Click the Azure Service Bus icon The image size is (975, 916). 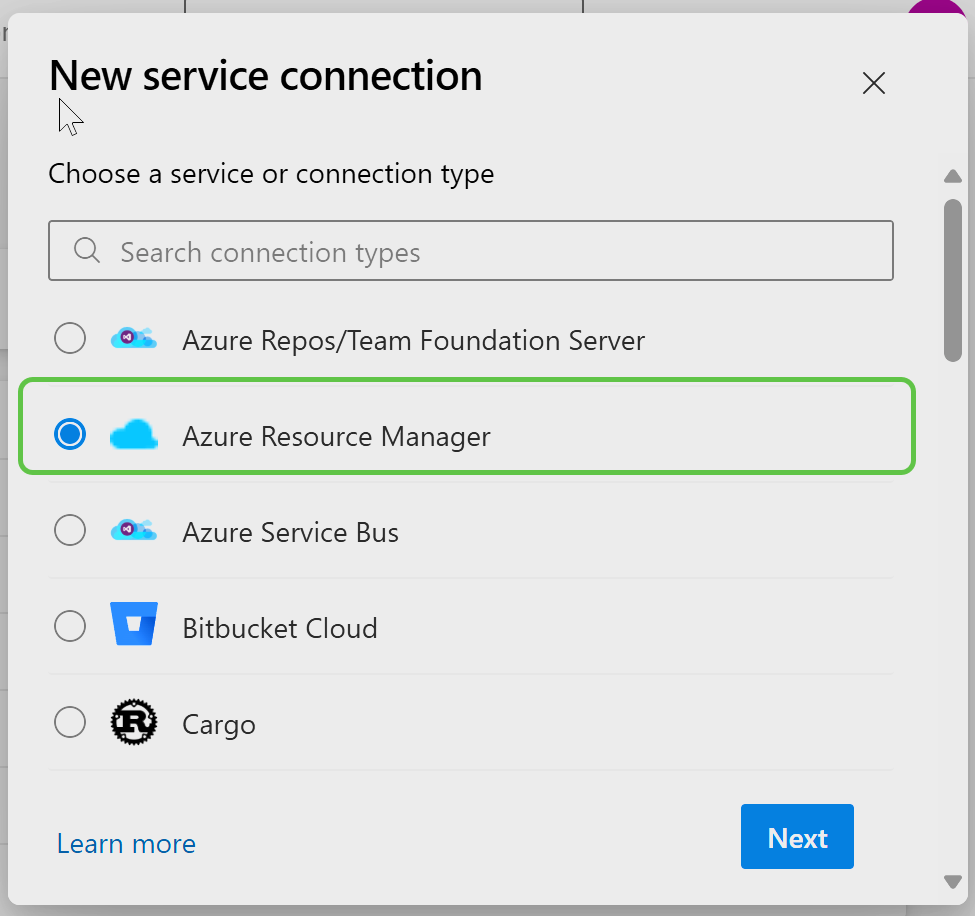pyautogui.click(x=134, y=530)
